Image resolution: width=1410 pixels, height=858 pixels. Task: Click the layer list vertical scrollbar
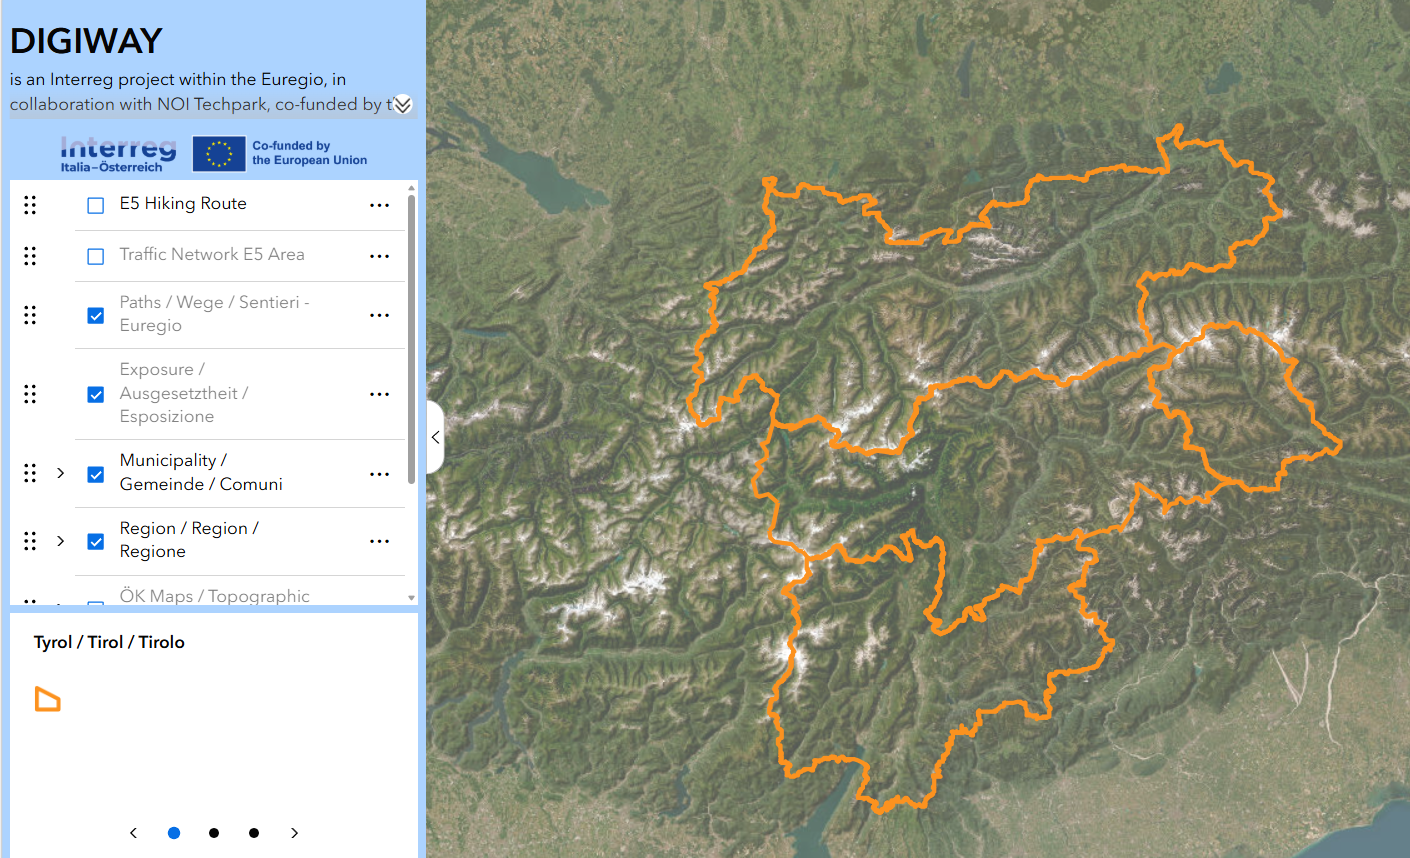411,340
